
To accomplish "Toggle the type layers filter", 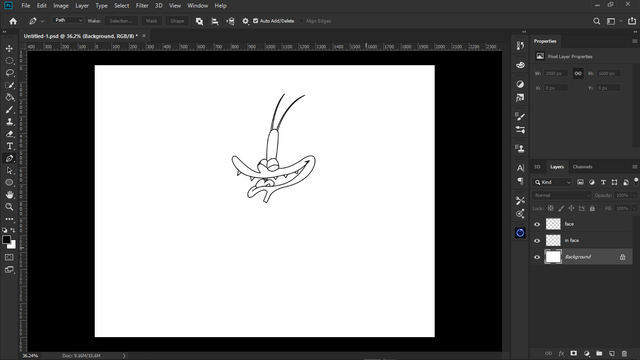I will pyautogui.click(x=603, y=182).
